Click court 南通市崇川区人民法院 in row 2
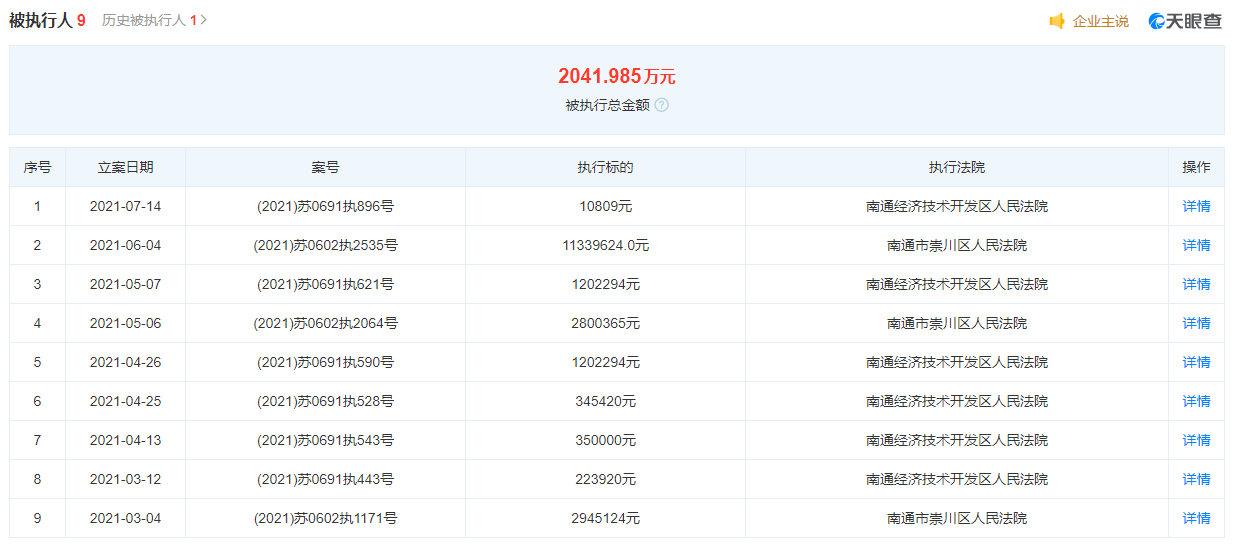The width and height of the screenshot is (1234, 546). pos(957,245)
